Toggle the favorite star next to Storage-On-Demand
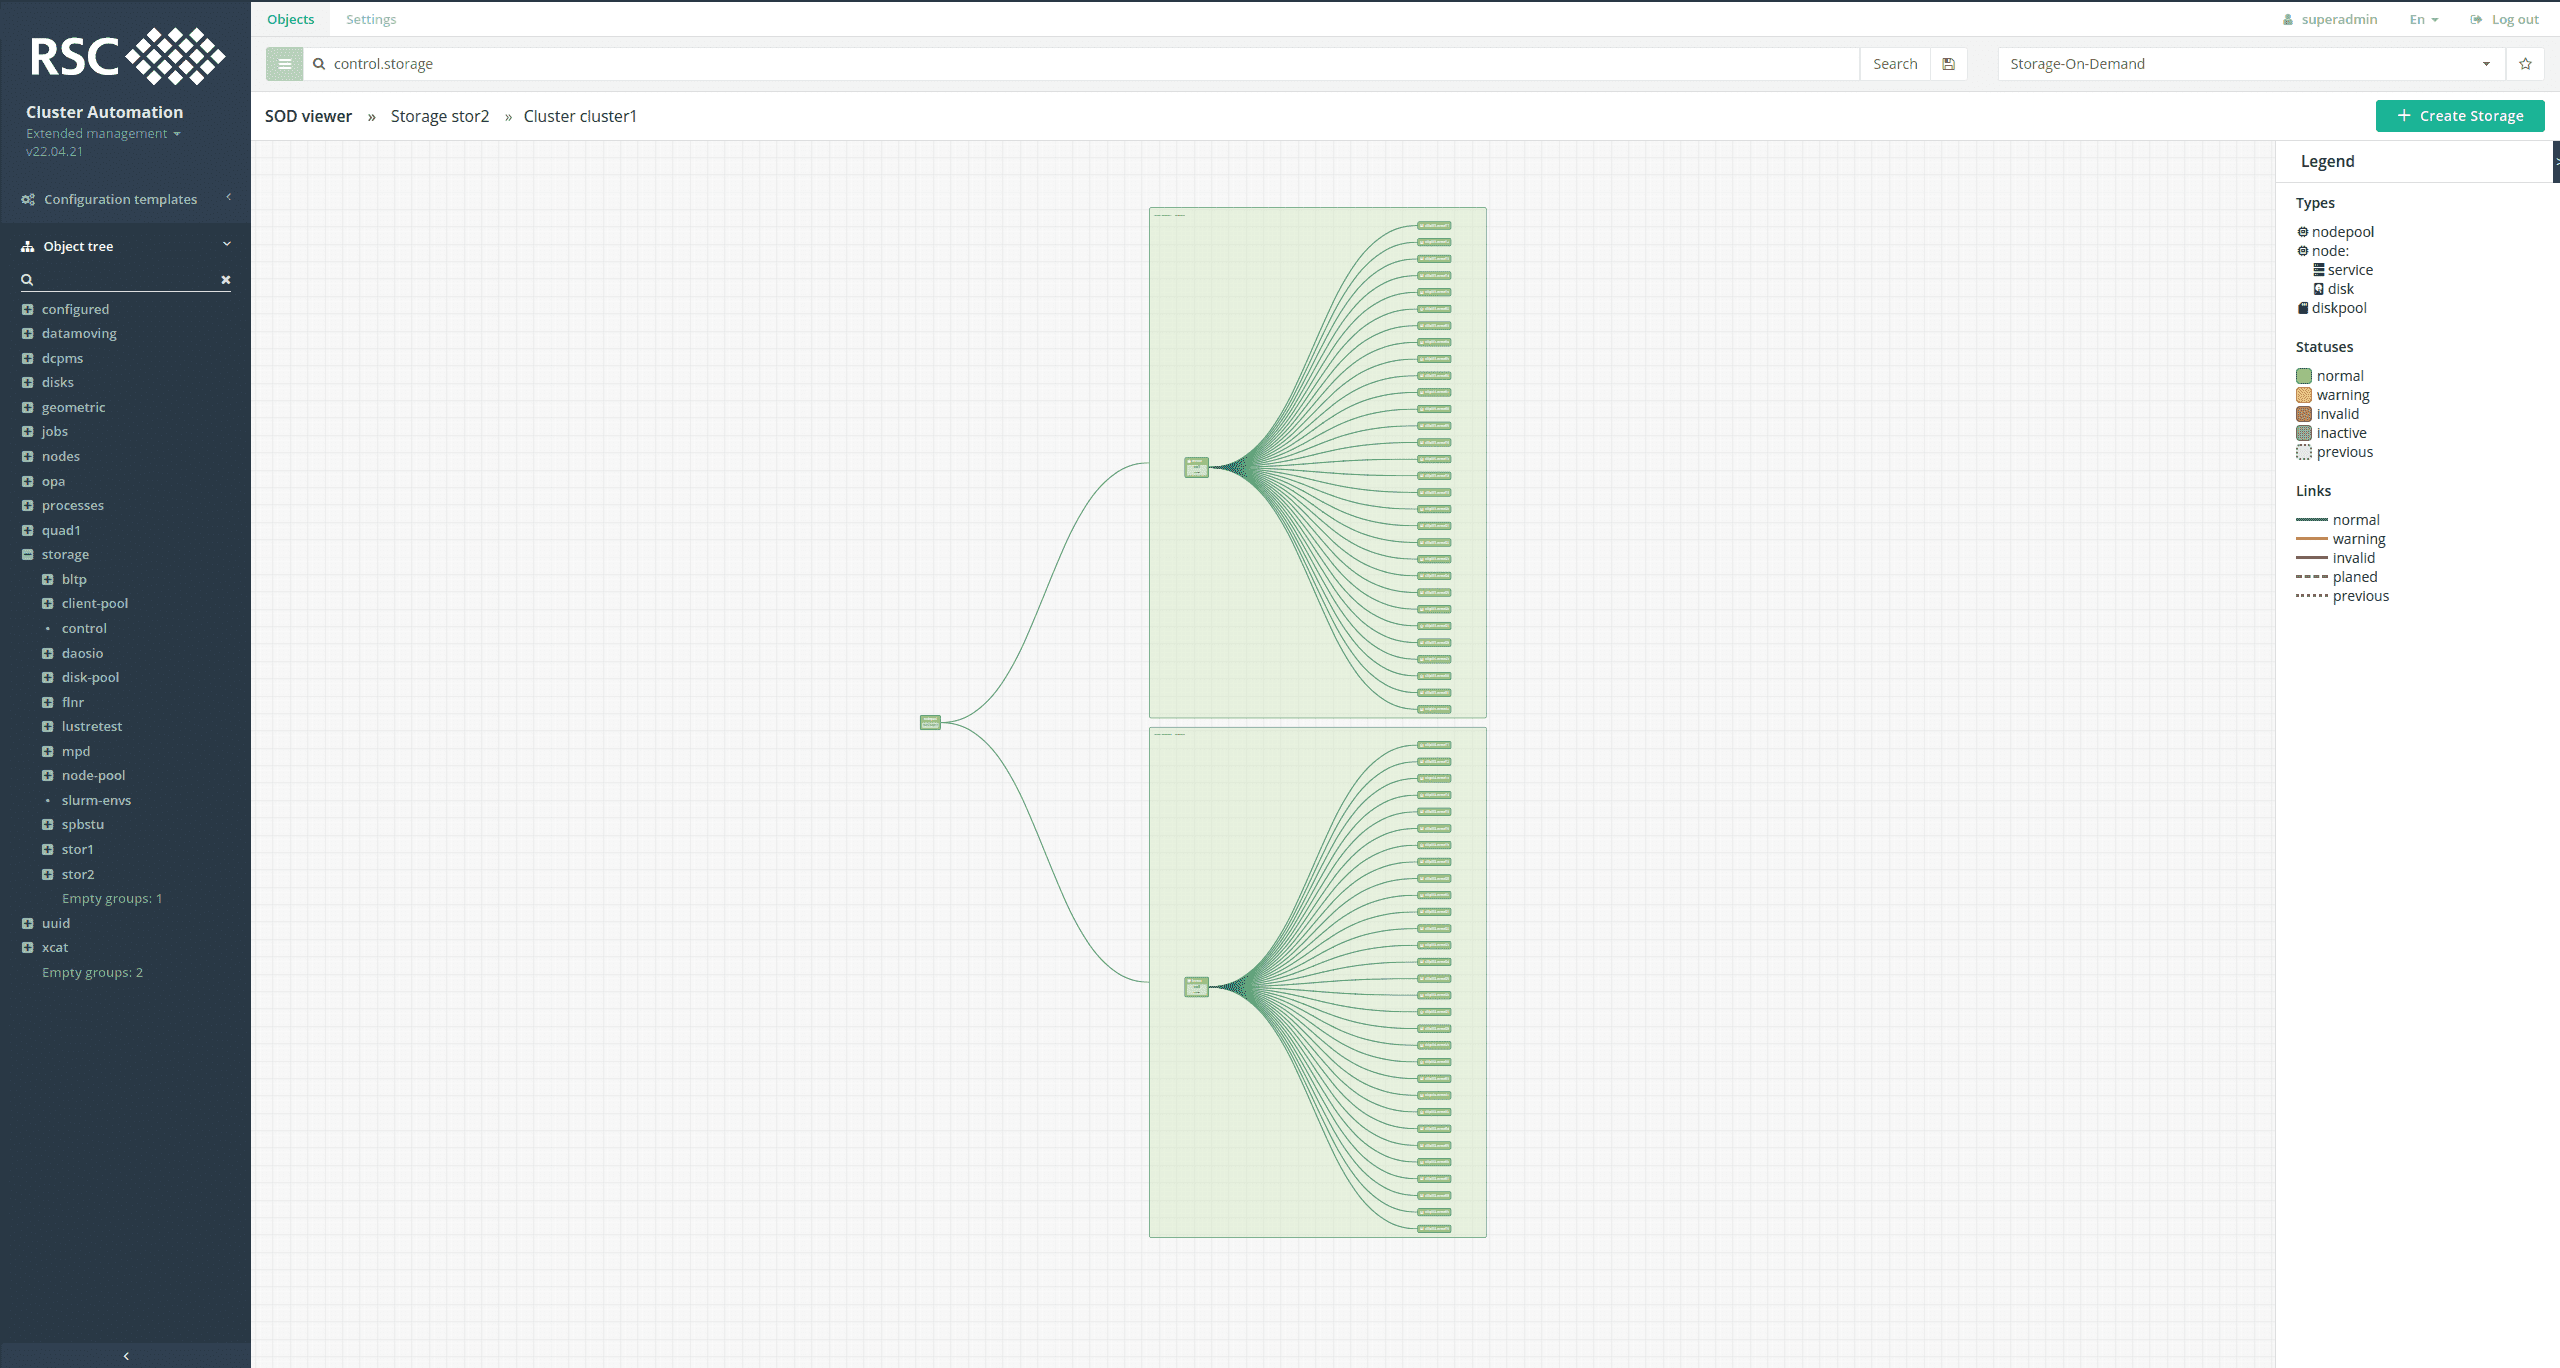 (x=2525, y=63)
